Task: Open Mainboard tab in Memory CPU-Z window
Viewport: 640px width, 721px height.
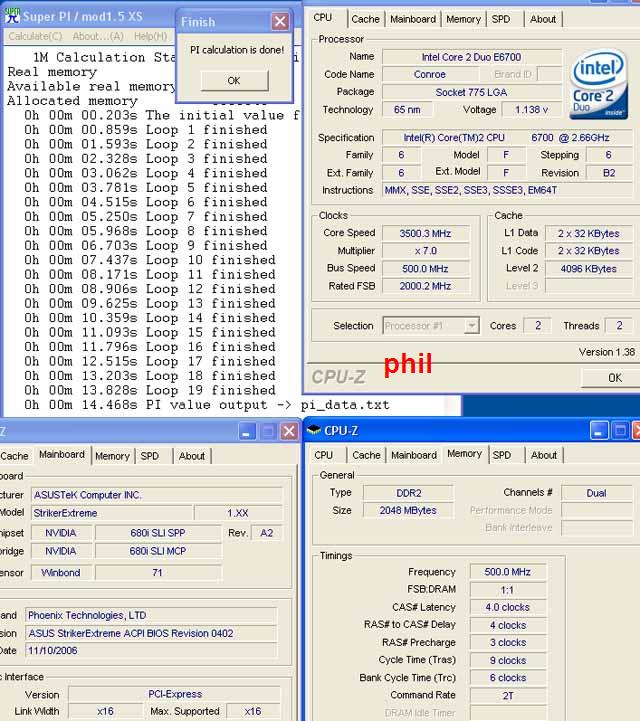Action: click(414, 455)
